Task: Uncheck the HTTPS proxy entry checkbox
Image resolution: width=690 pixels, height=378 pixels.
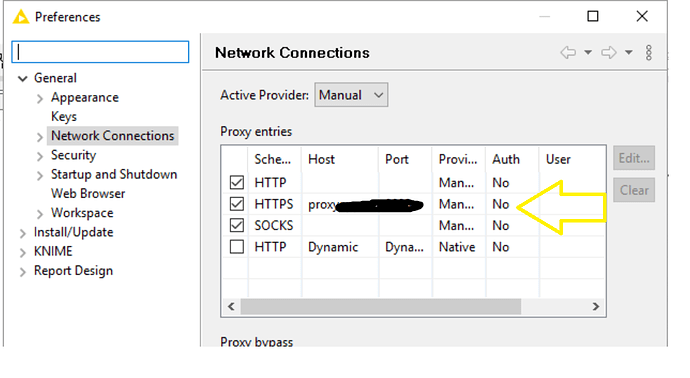Action: click(x=237, y=204)
